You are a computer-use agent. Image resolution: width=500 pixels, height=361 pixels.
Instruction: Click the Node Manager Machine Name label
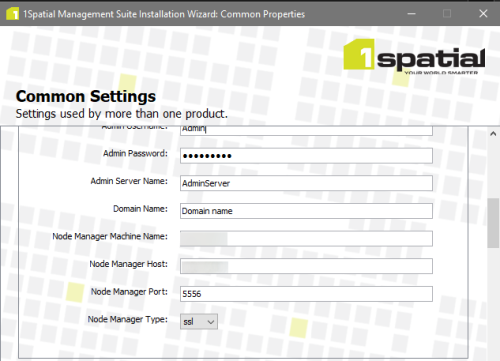coord(110,236)
